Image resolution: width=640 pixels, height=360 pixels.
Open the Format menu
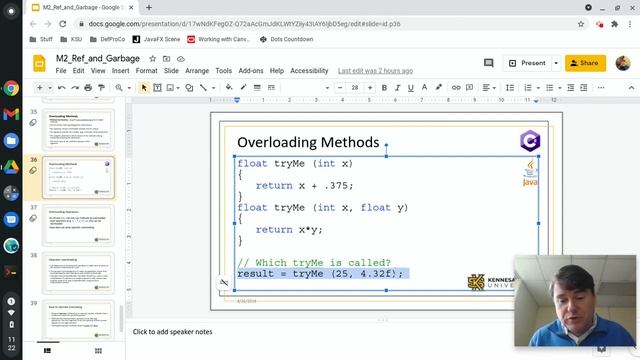point(147,71)
